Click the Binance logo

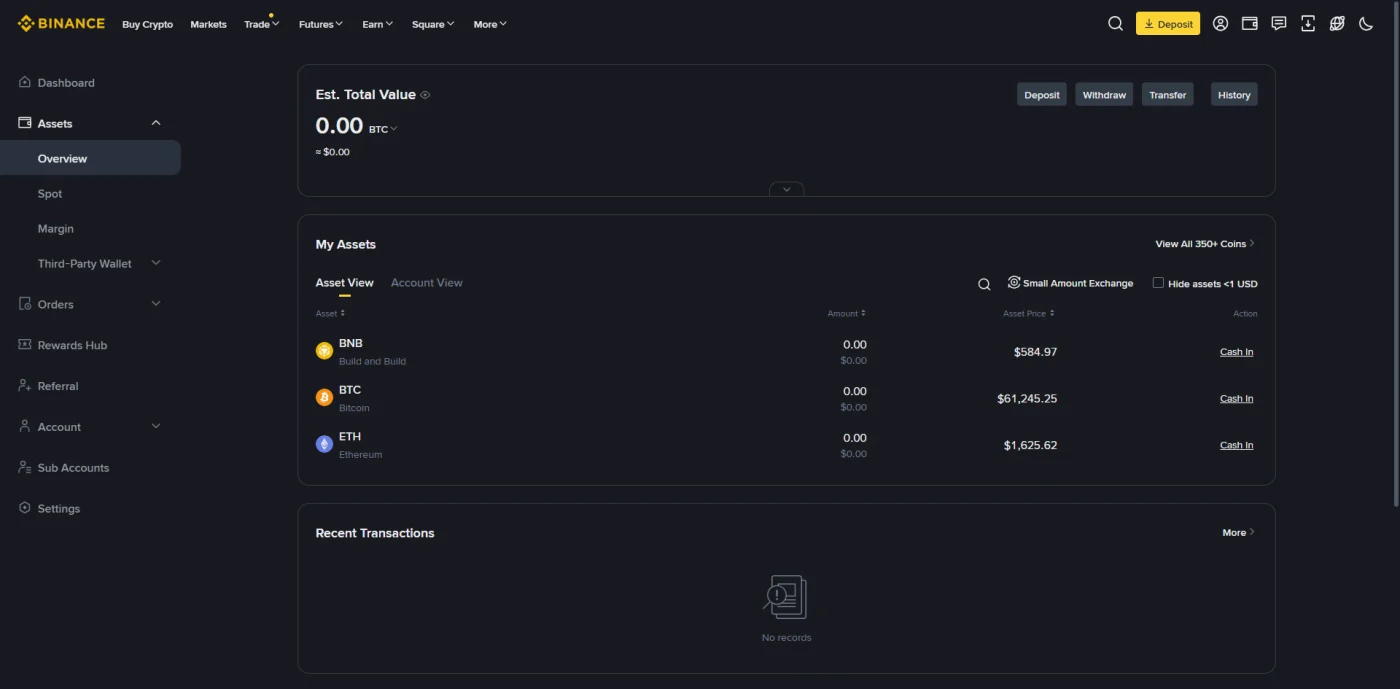[x=61, y=23]
